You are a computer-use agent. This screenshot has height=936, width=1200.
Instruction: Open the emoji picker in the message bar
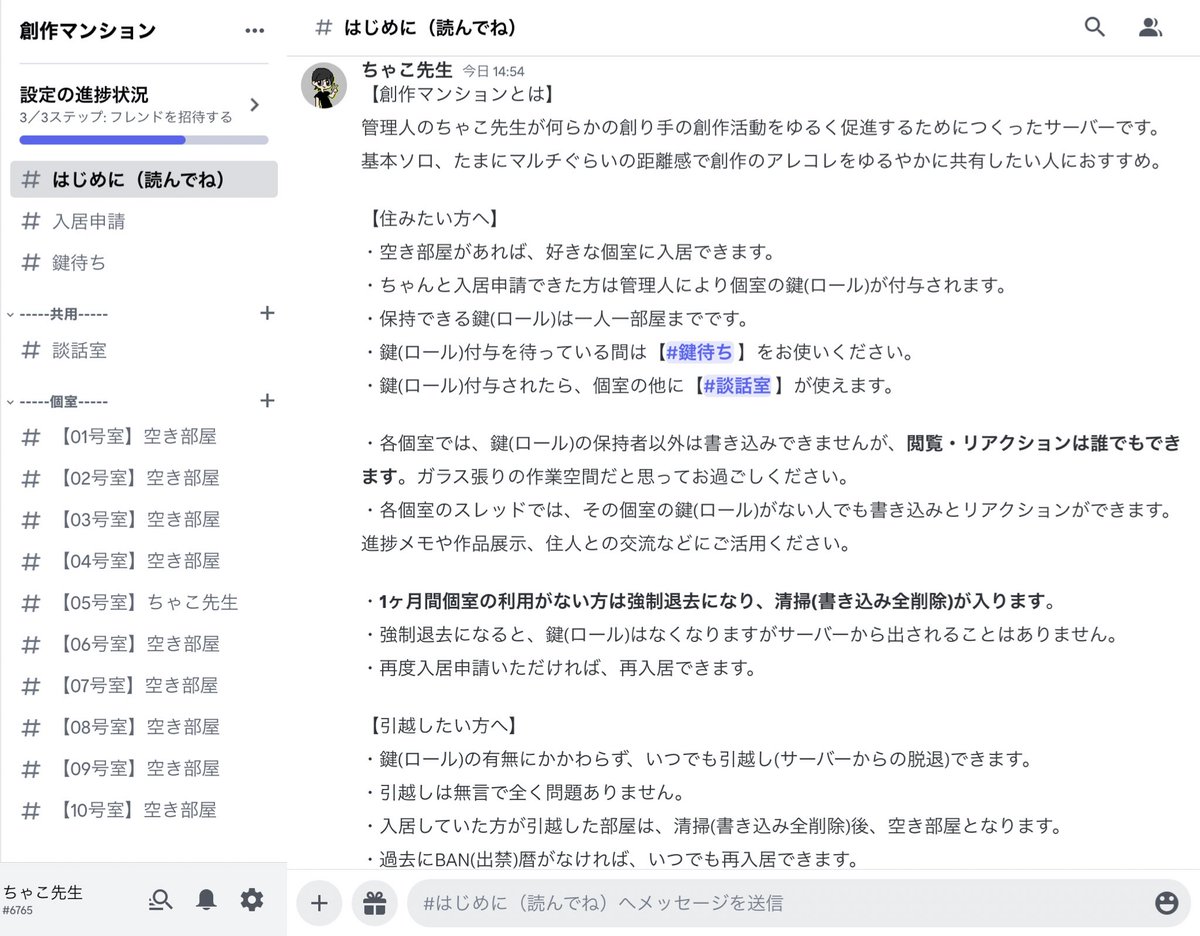point(1166,902)
